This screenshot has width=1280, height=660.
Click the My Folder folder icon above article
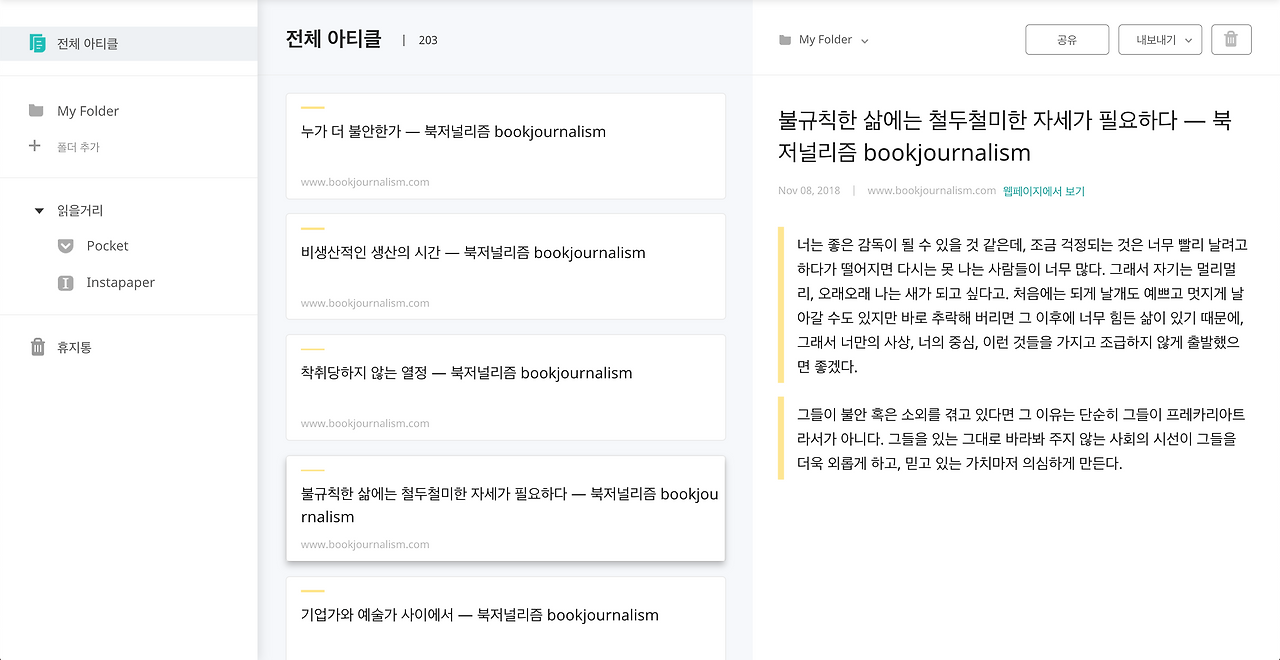(x=786, y=39)
